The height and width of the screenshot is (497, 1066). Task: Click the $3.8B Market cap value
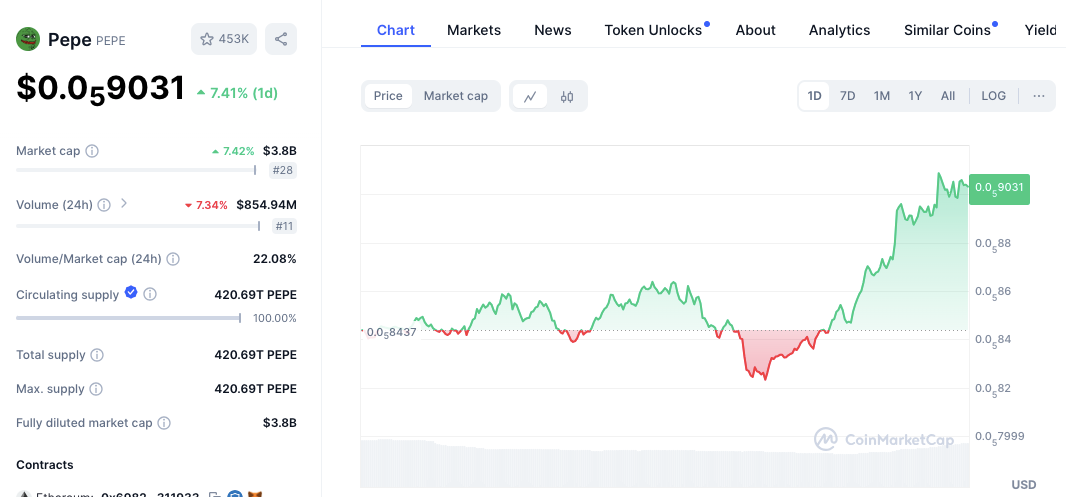coord(280,151)
